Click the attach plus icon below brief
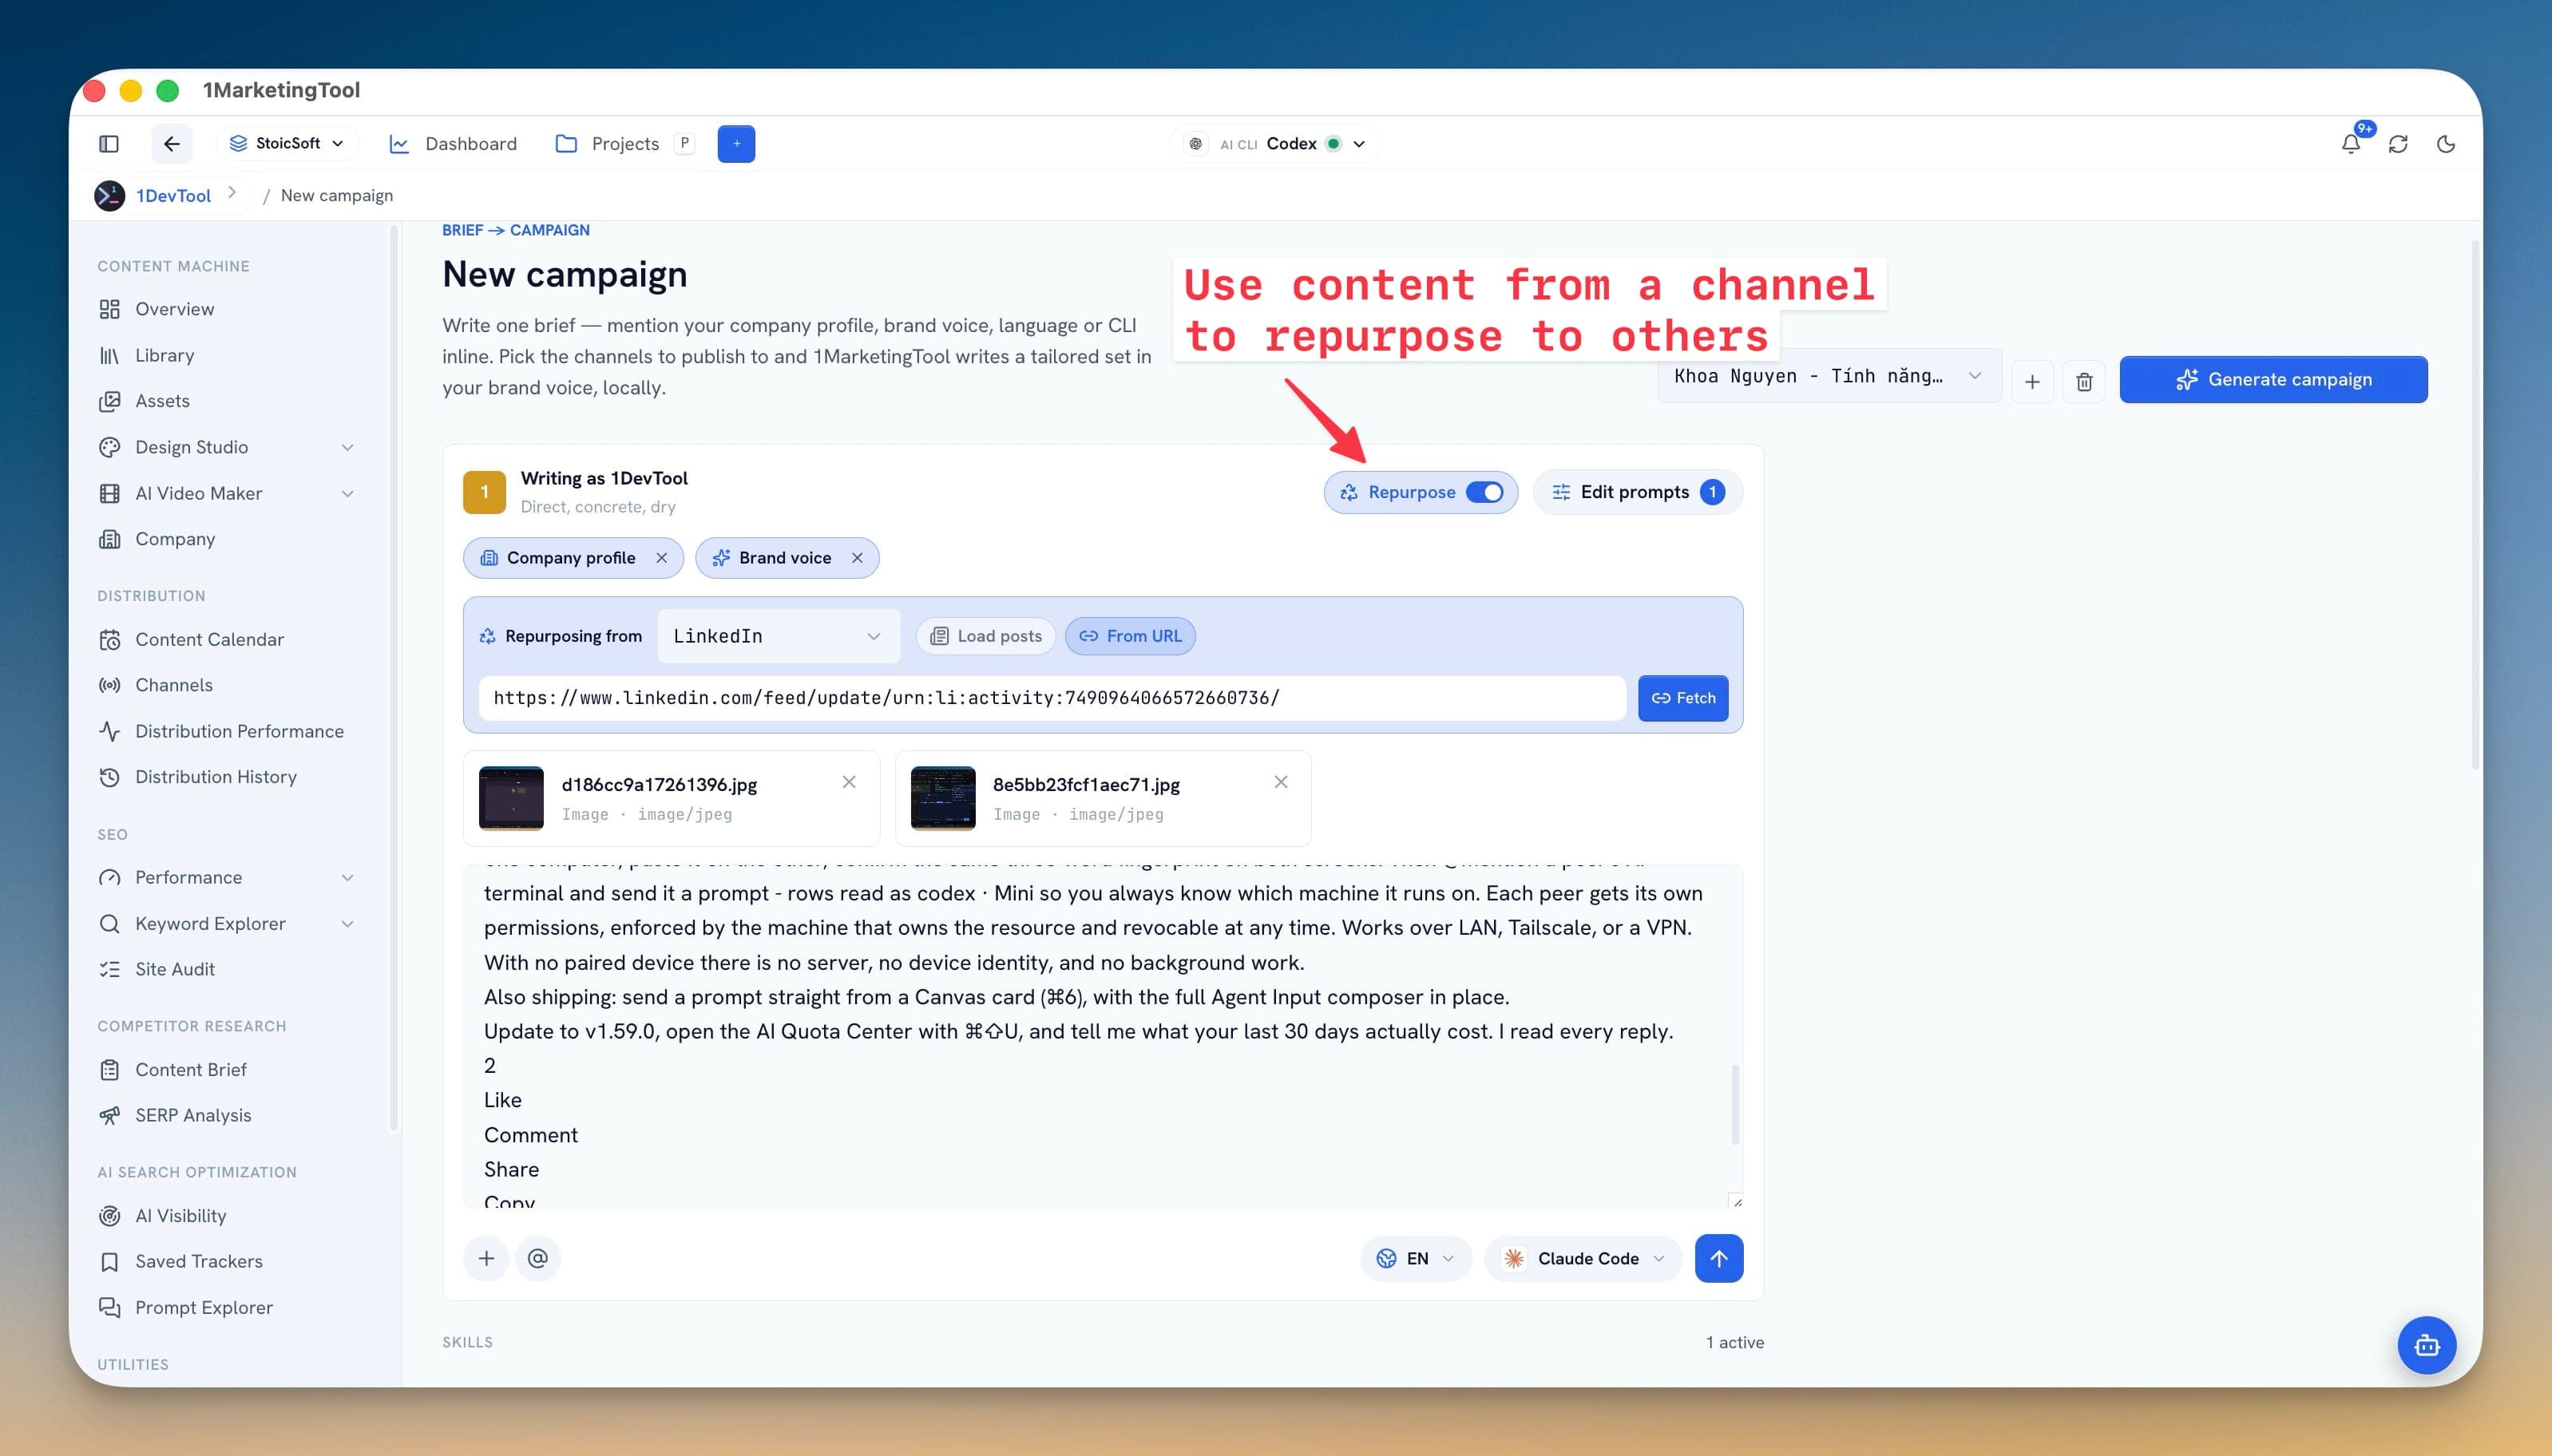 486,1258
